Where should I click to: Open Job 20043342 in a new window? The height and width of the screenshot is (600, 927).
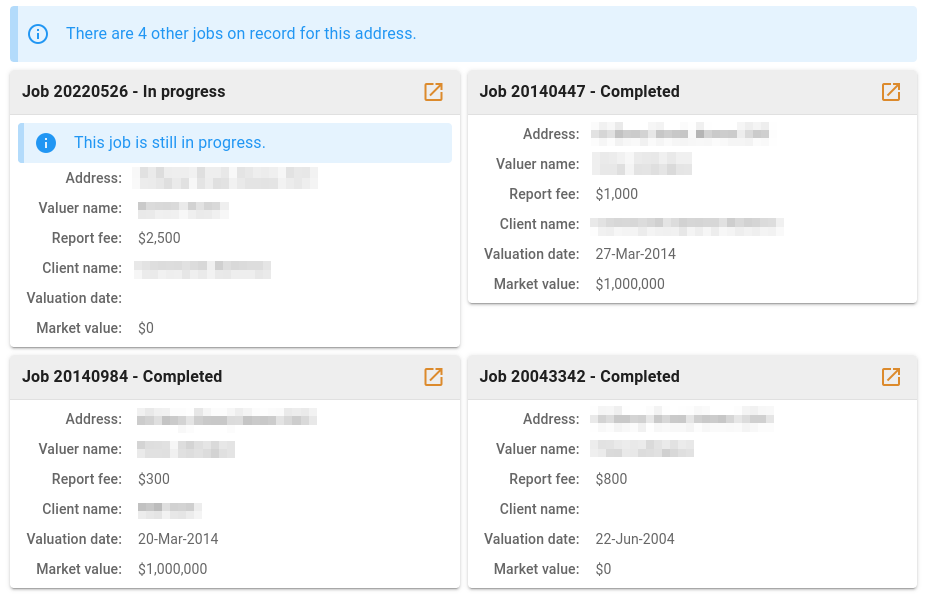tap(890, 377)
